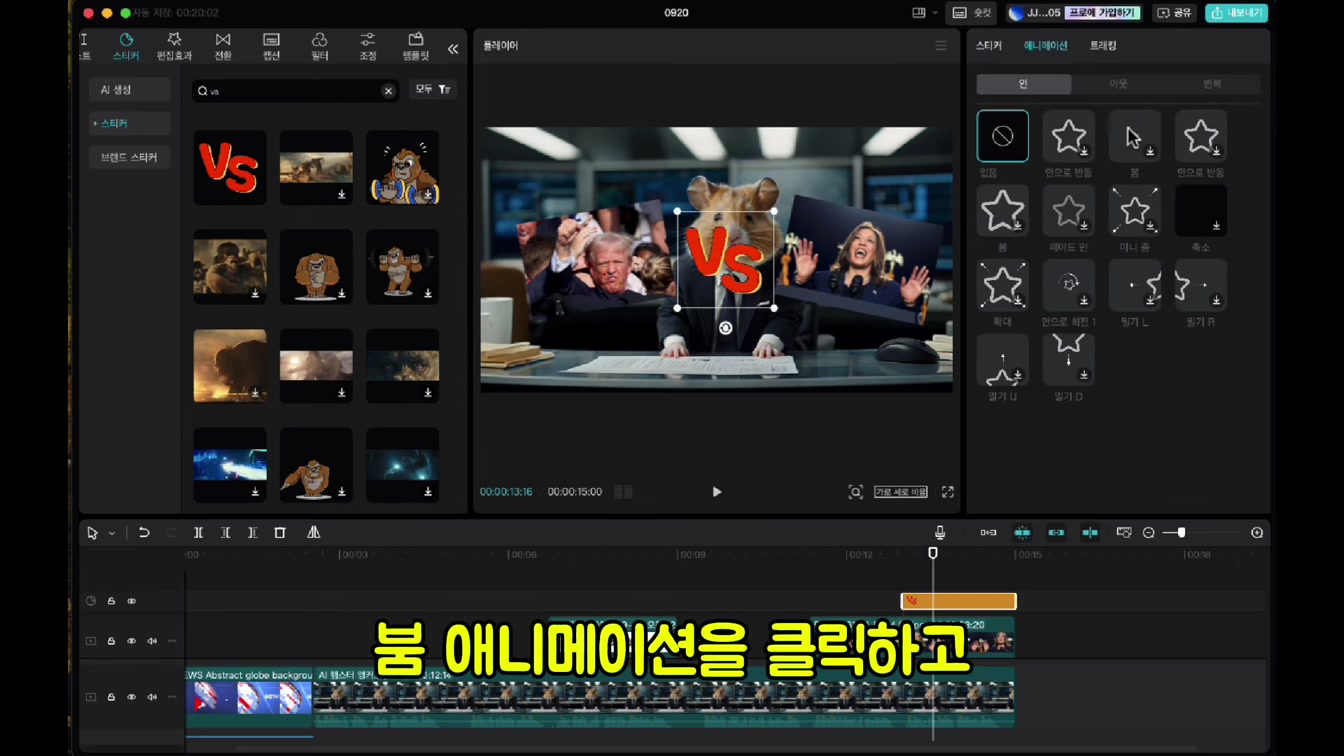Choose the 밀기 R animation
The image size is (1344, 756).
tap(1201, 286)
